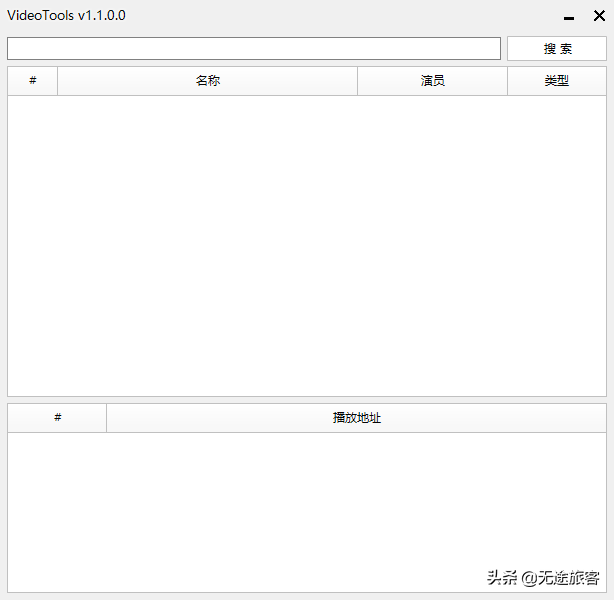Viewport: 614px width, 600px height.
Task: Sort by 类型 column header
Action: coord(557,81)
